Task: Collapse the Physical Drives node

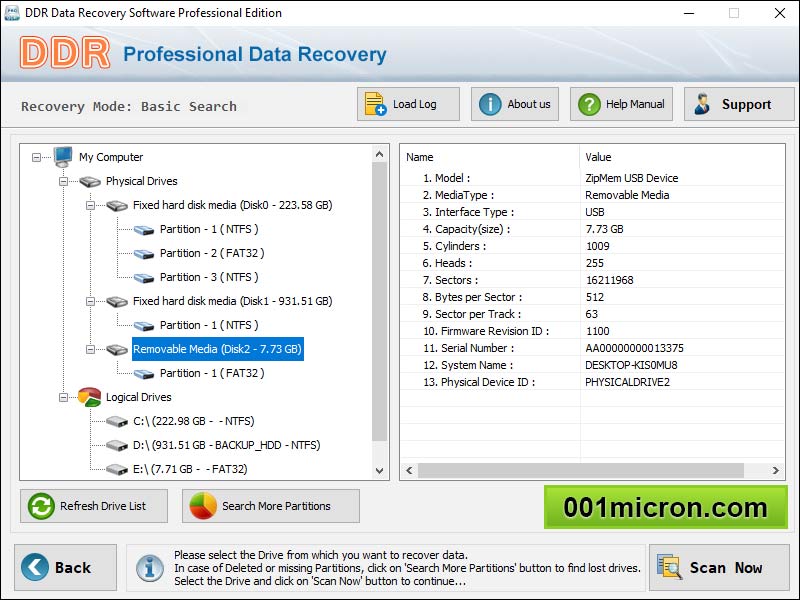Action: [65, 181]
